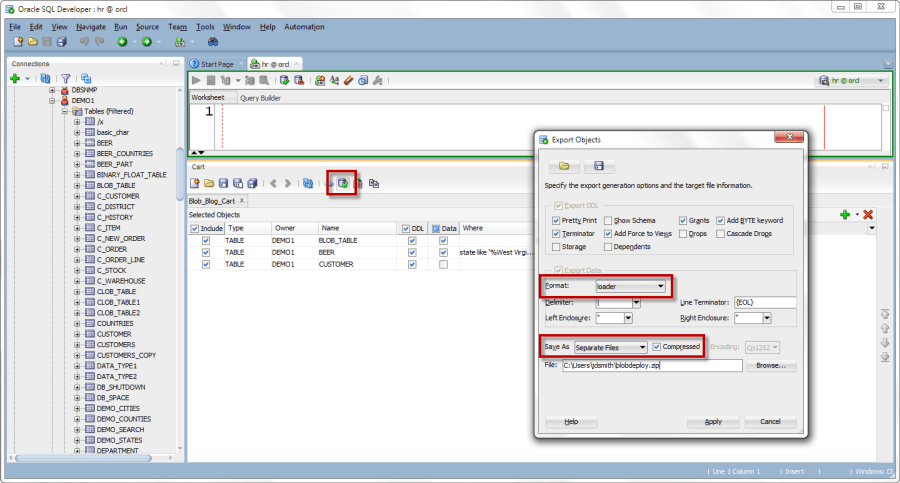Open the SQL Worksheet connection icon in the main toolbar
The height and width of the screenshot is (483, 900).
pos(180,42)
